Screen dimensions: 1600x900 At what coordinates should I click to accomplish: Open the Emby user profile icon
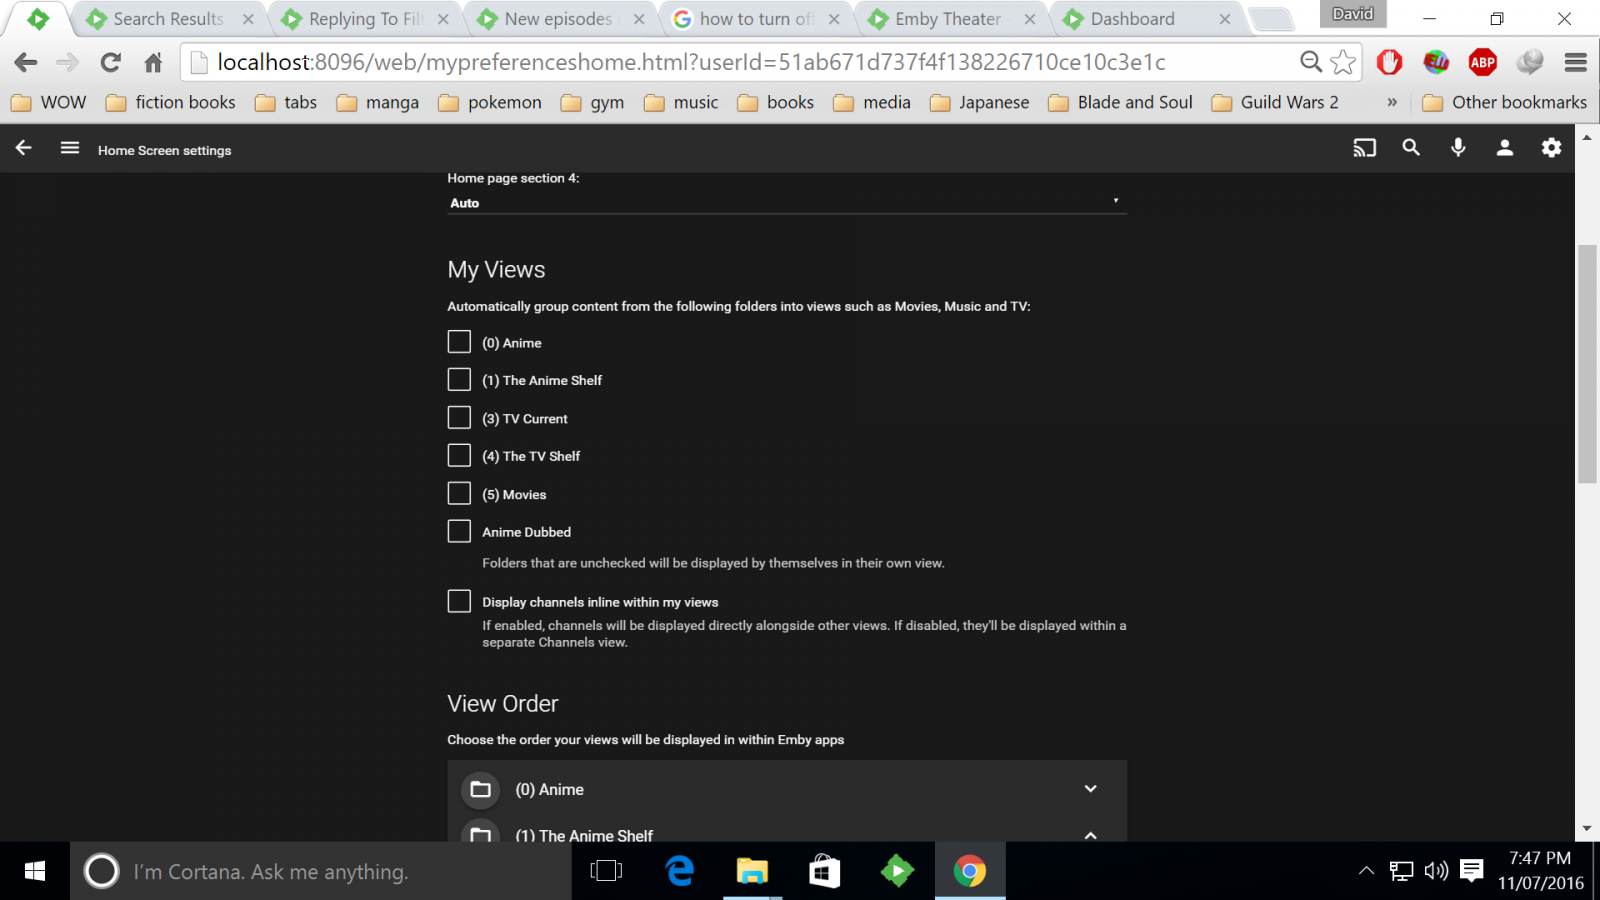pyautogui.click(x=1504, y=148)
